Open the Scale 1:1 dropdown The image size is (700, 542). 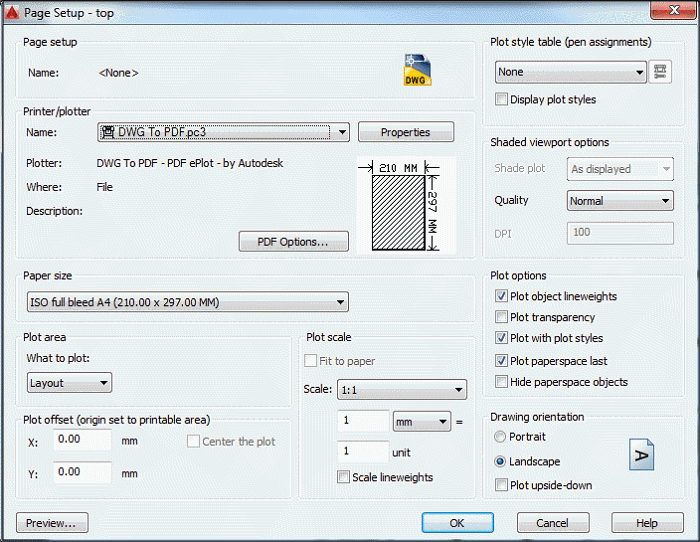coord(459,390)
